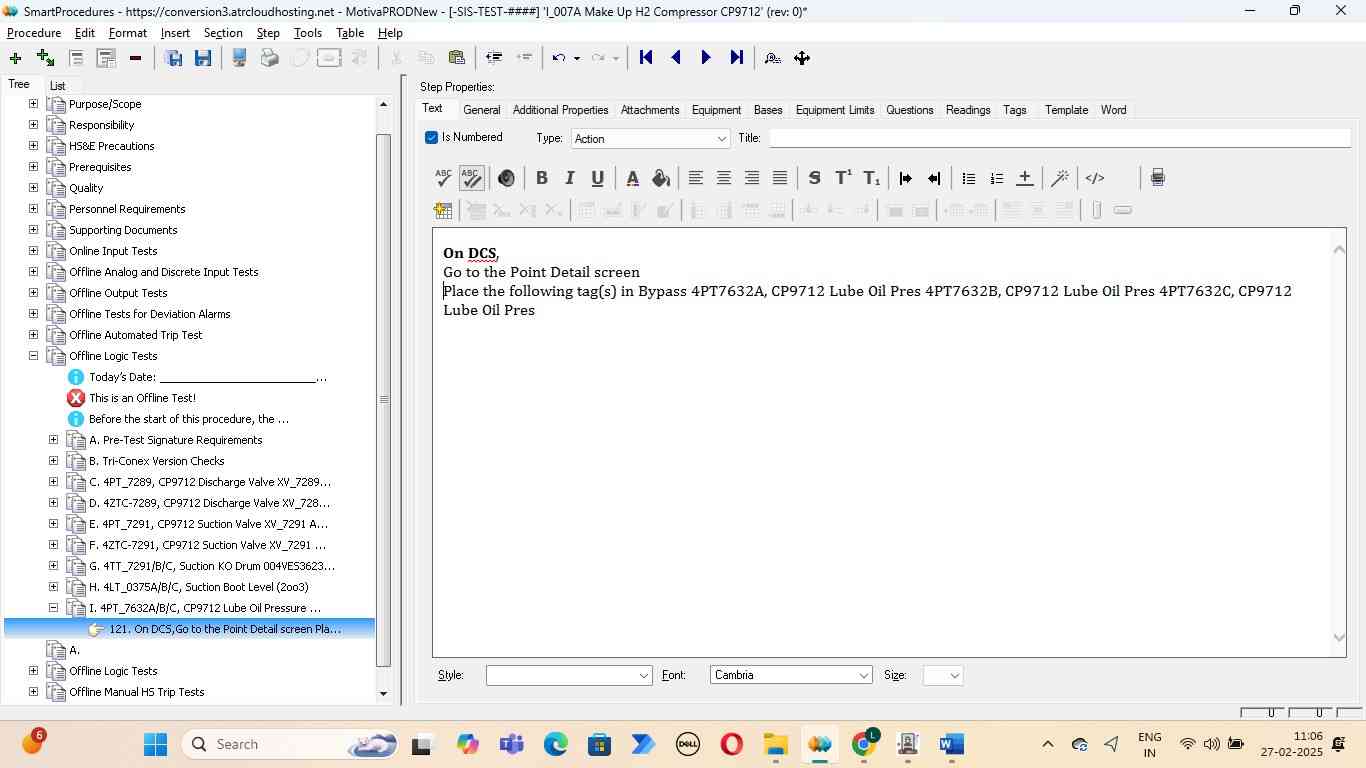Click the insert table icon
This screenshot has width=1366, height=768.
click(x=443, y=210)
